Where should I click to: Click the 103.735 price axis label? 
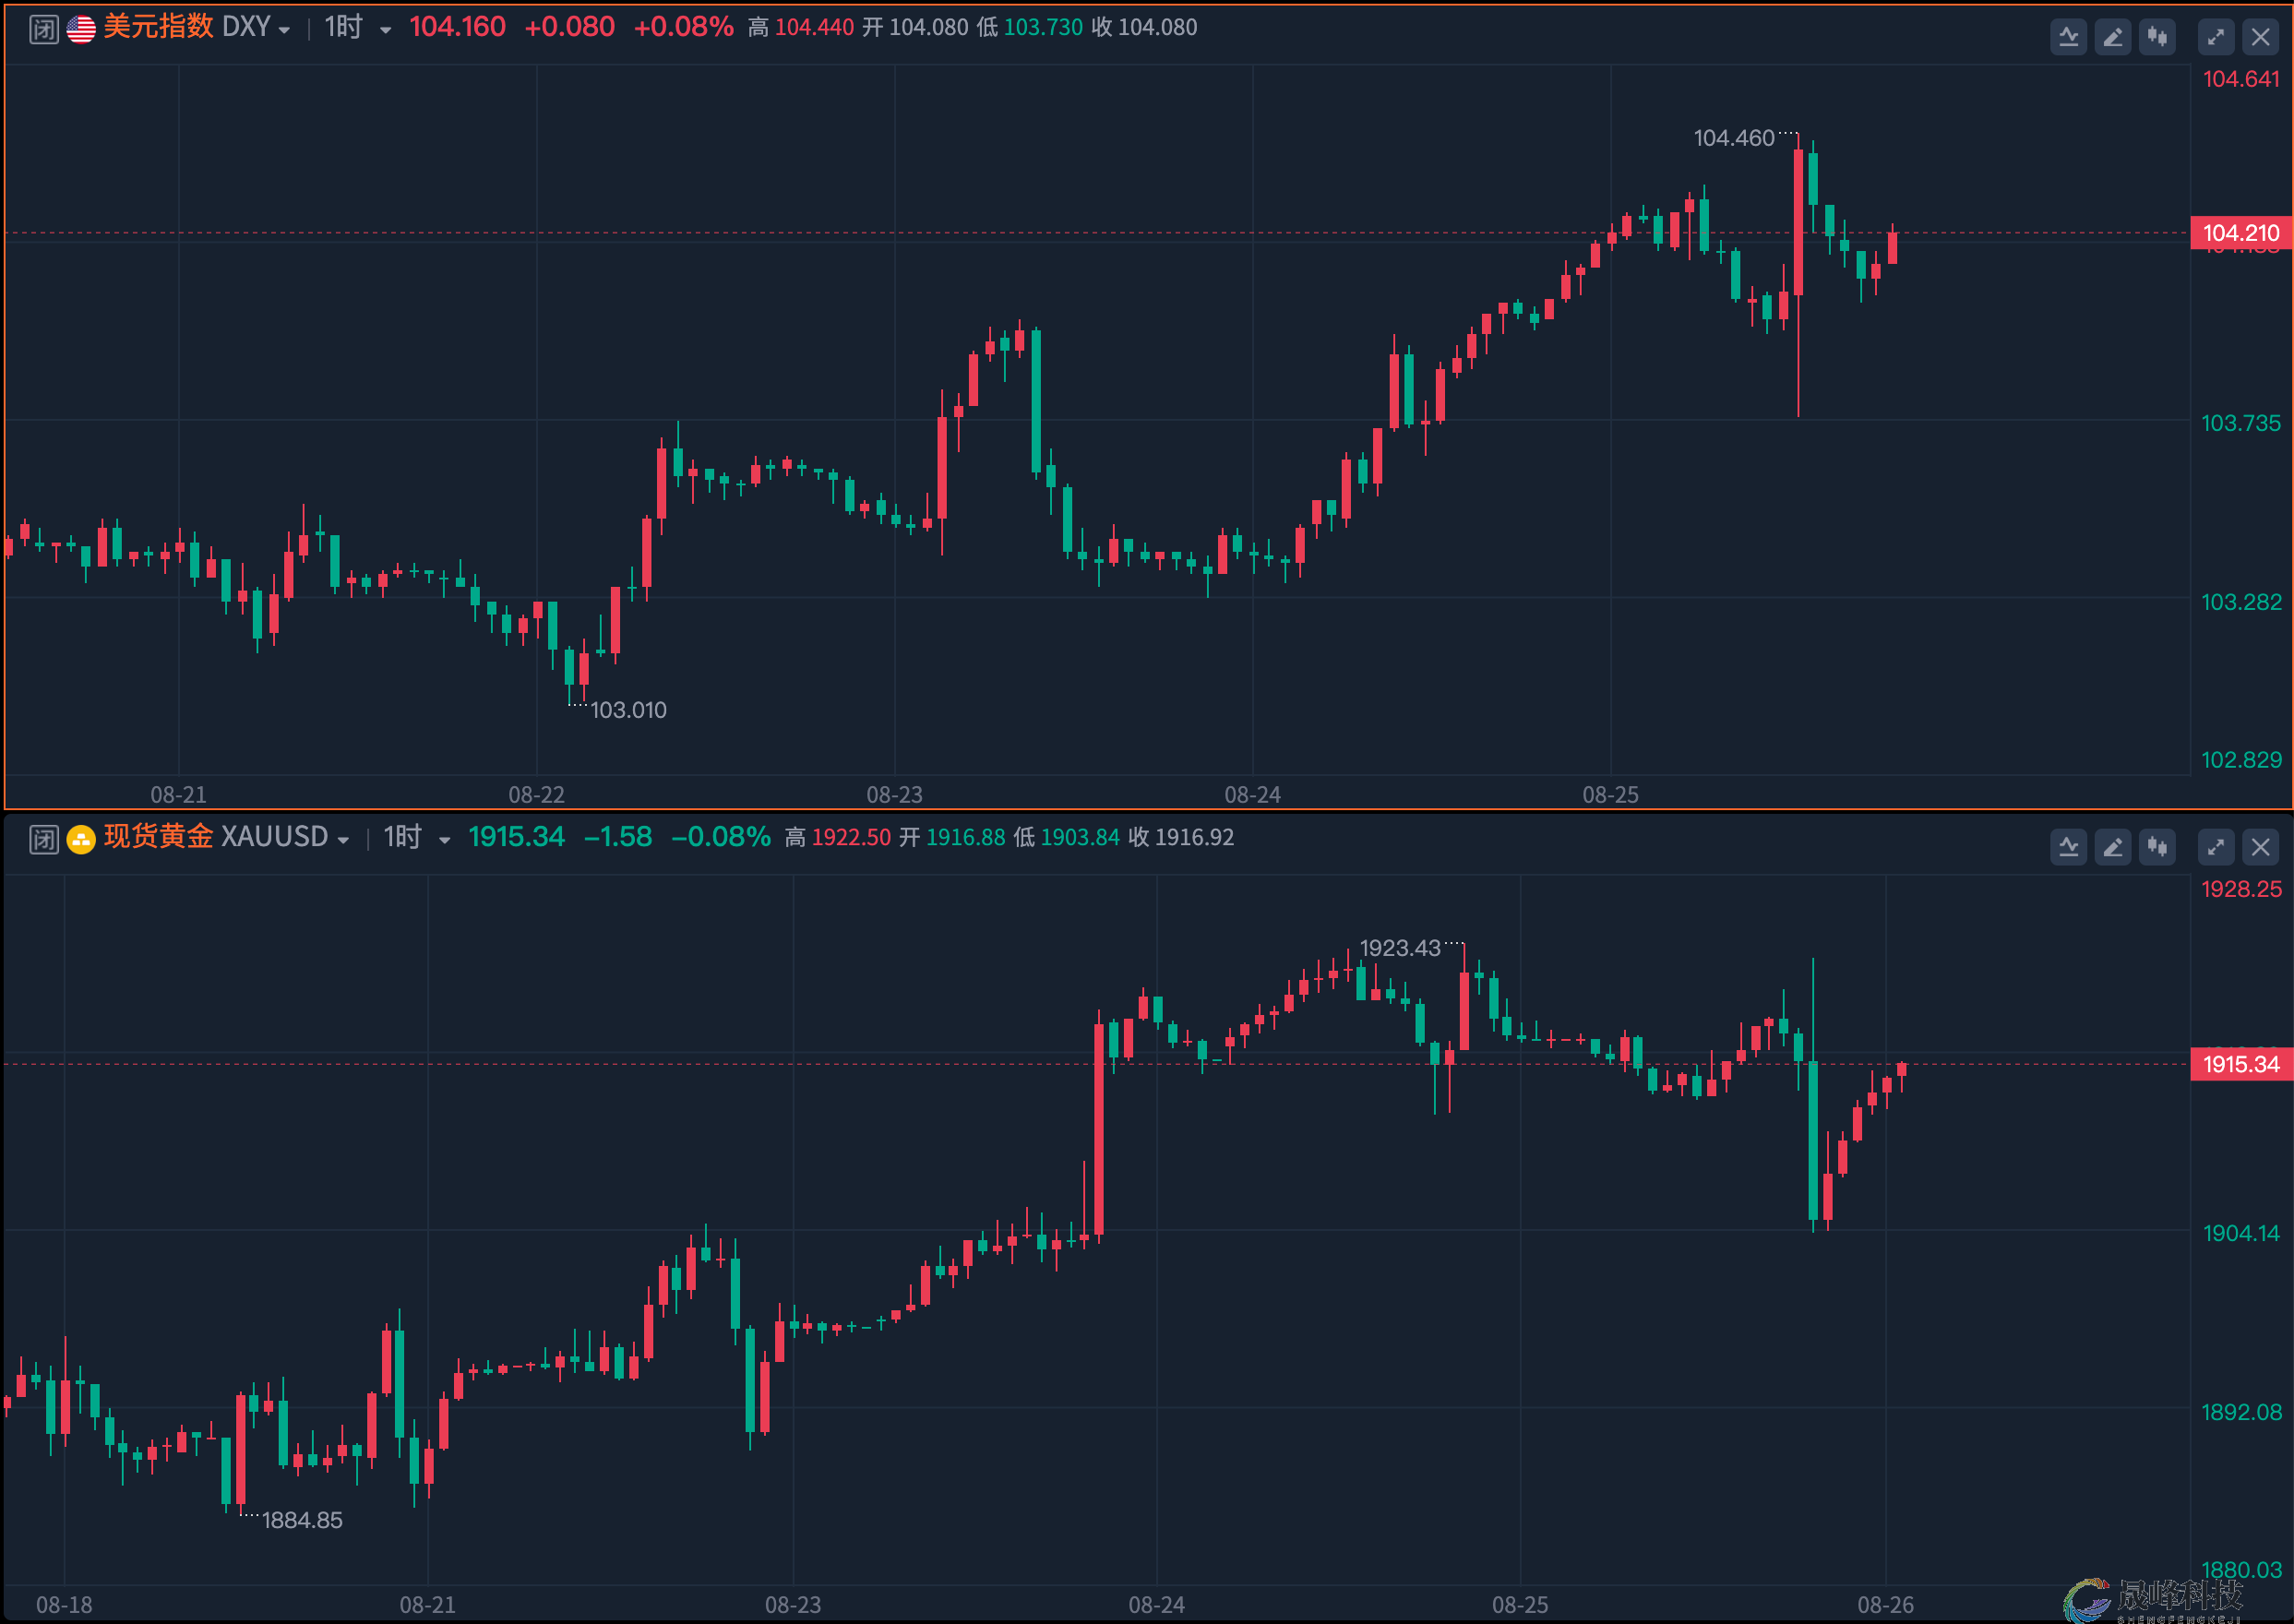coord(2241,423)
